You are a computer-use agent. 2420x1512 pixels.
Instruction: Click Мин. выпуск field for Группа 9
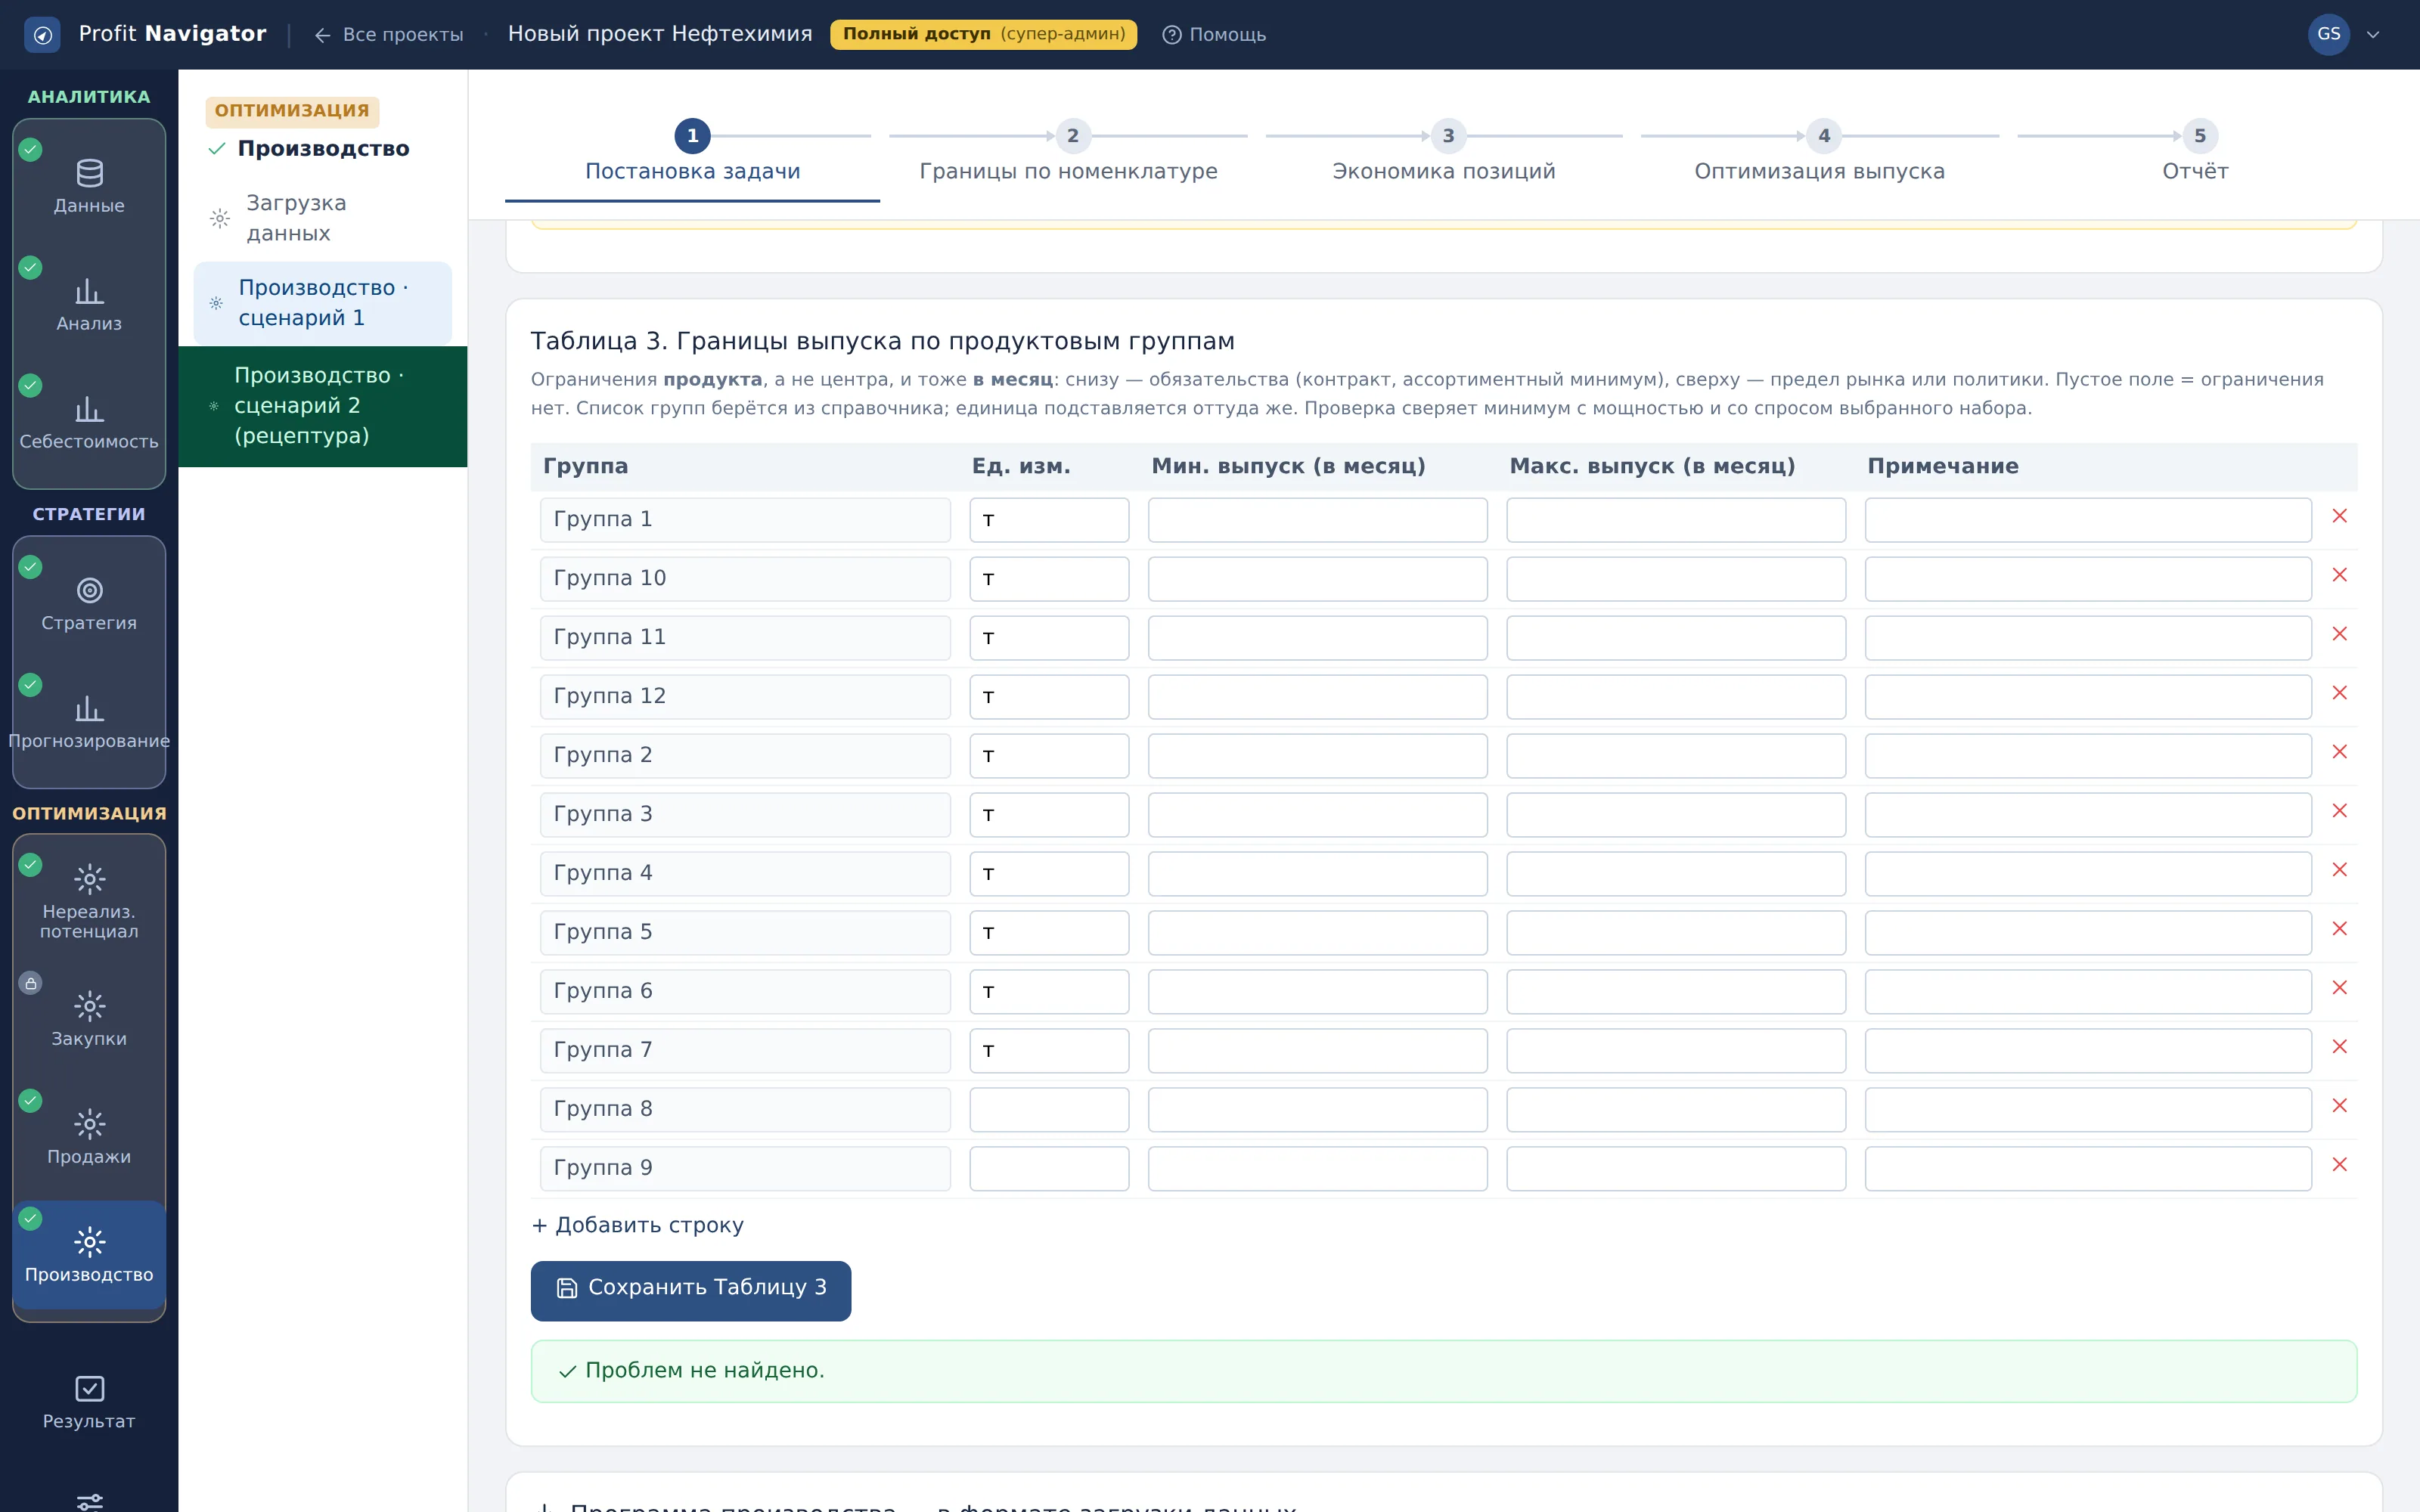[1317, 1169]
